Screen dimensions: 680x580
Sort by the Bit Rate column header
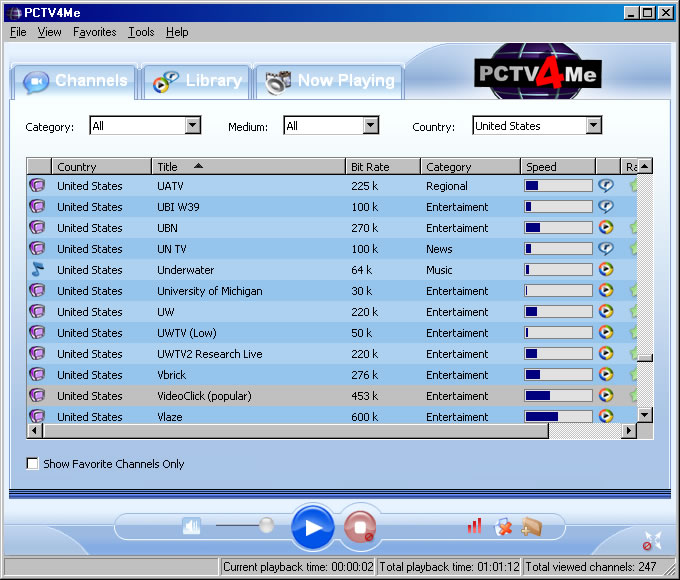383,167
